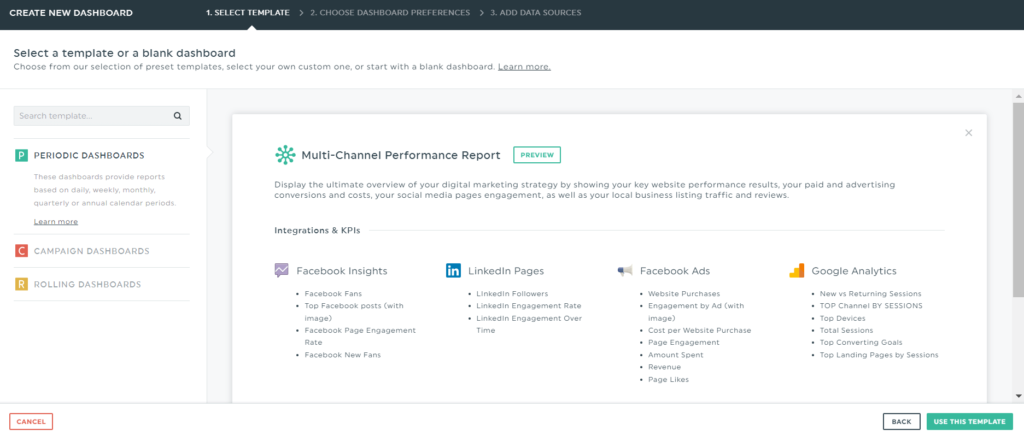This screenshot has width=1024, height=436.
Task: Click Facebook Page Engagement Rate item
Action: pyautogui.click(x=360, y=336)
